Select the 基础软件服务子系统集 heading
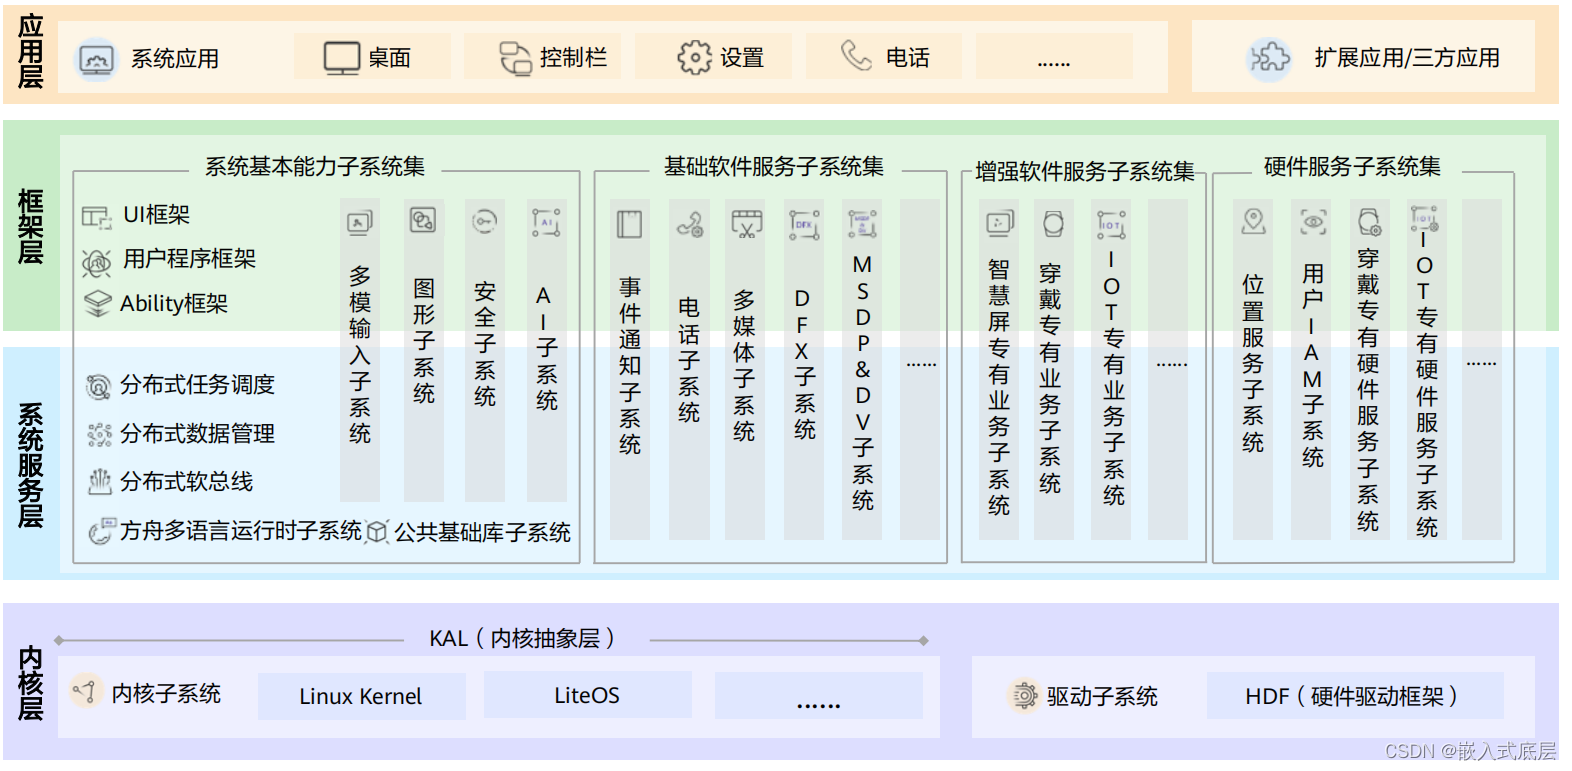This screenshot has height=771, width=1572. coord(774,166)
